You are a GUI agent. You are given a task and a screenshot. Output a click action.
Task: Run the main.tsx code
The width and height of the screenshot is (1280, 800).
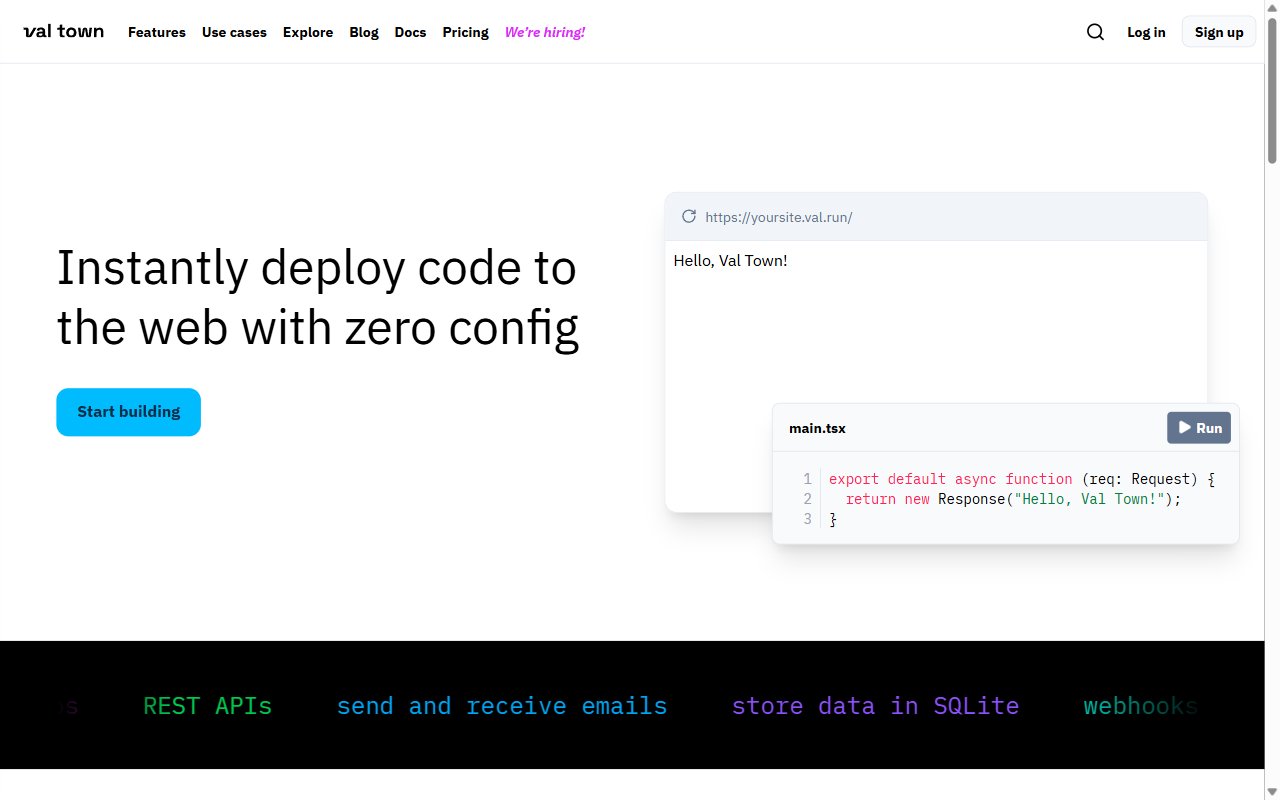(x=1199, y=428)
